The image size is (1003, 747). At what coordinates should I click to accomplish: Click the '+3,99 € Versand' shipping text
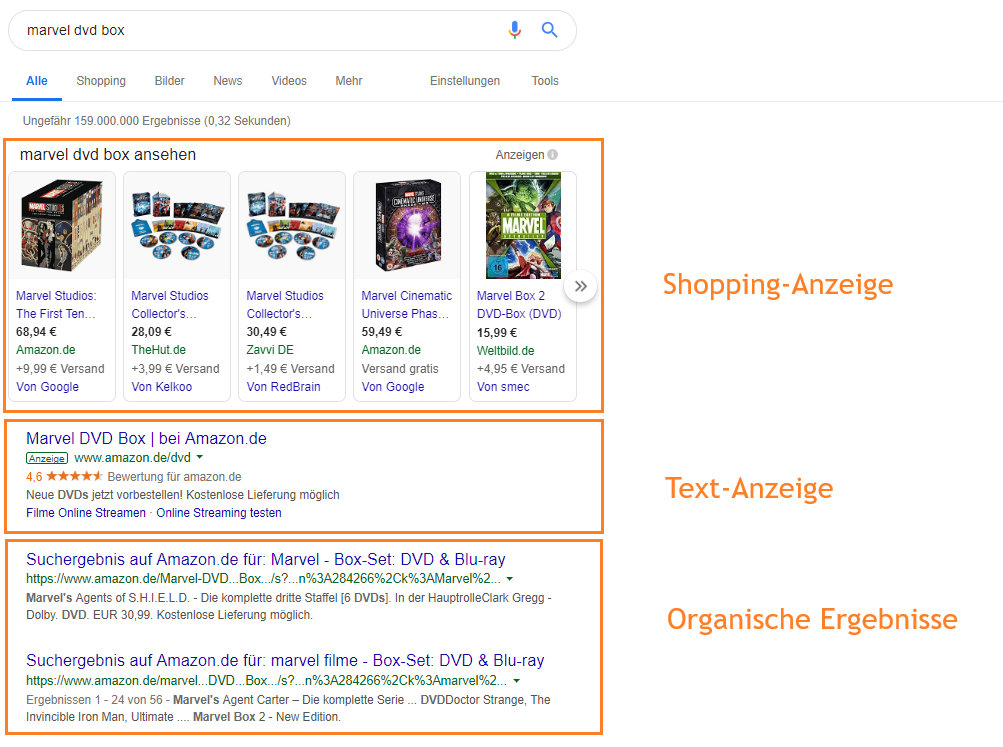(x=175, y=369)
